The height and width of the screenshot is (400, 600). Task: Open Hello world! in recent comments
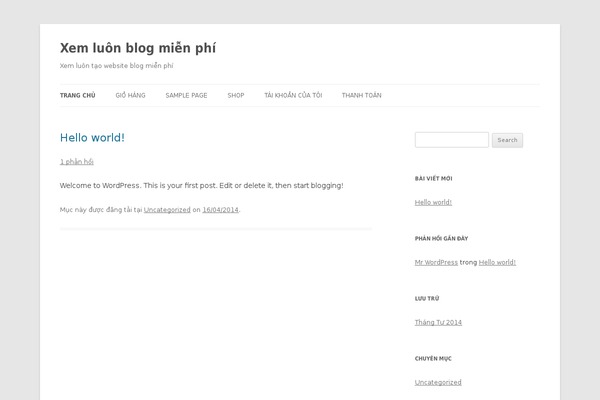(x=497, y=263)
